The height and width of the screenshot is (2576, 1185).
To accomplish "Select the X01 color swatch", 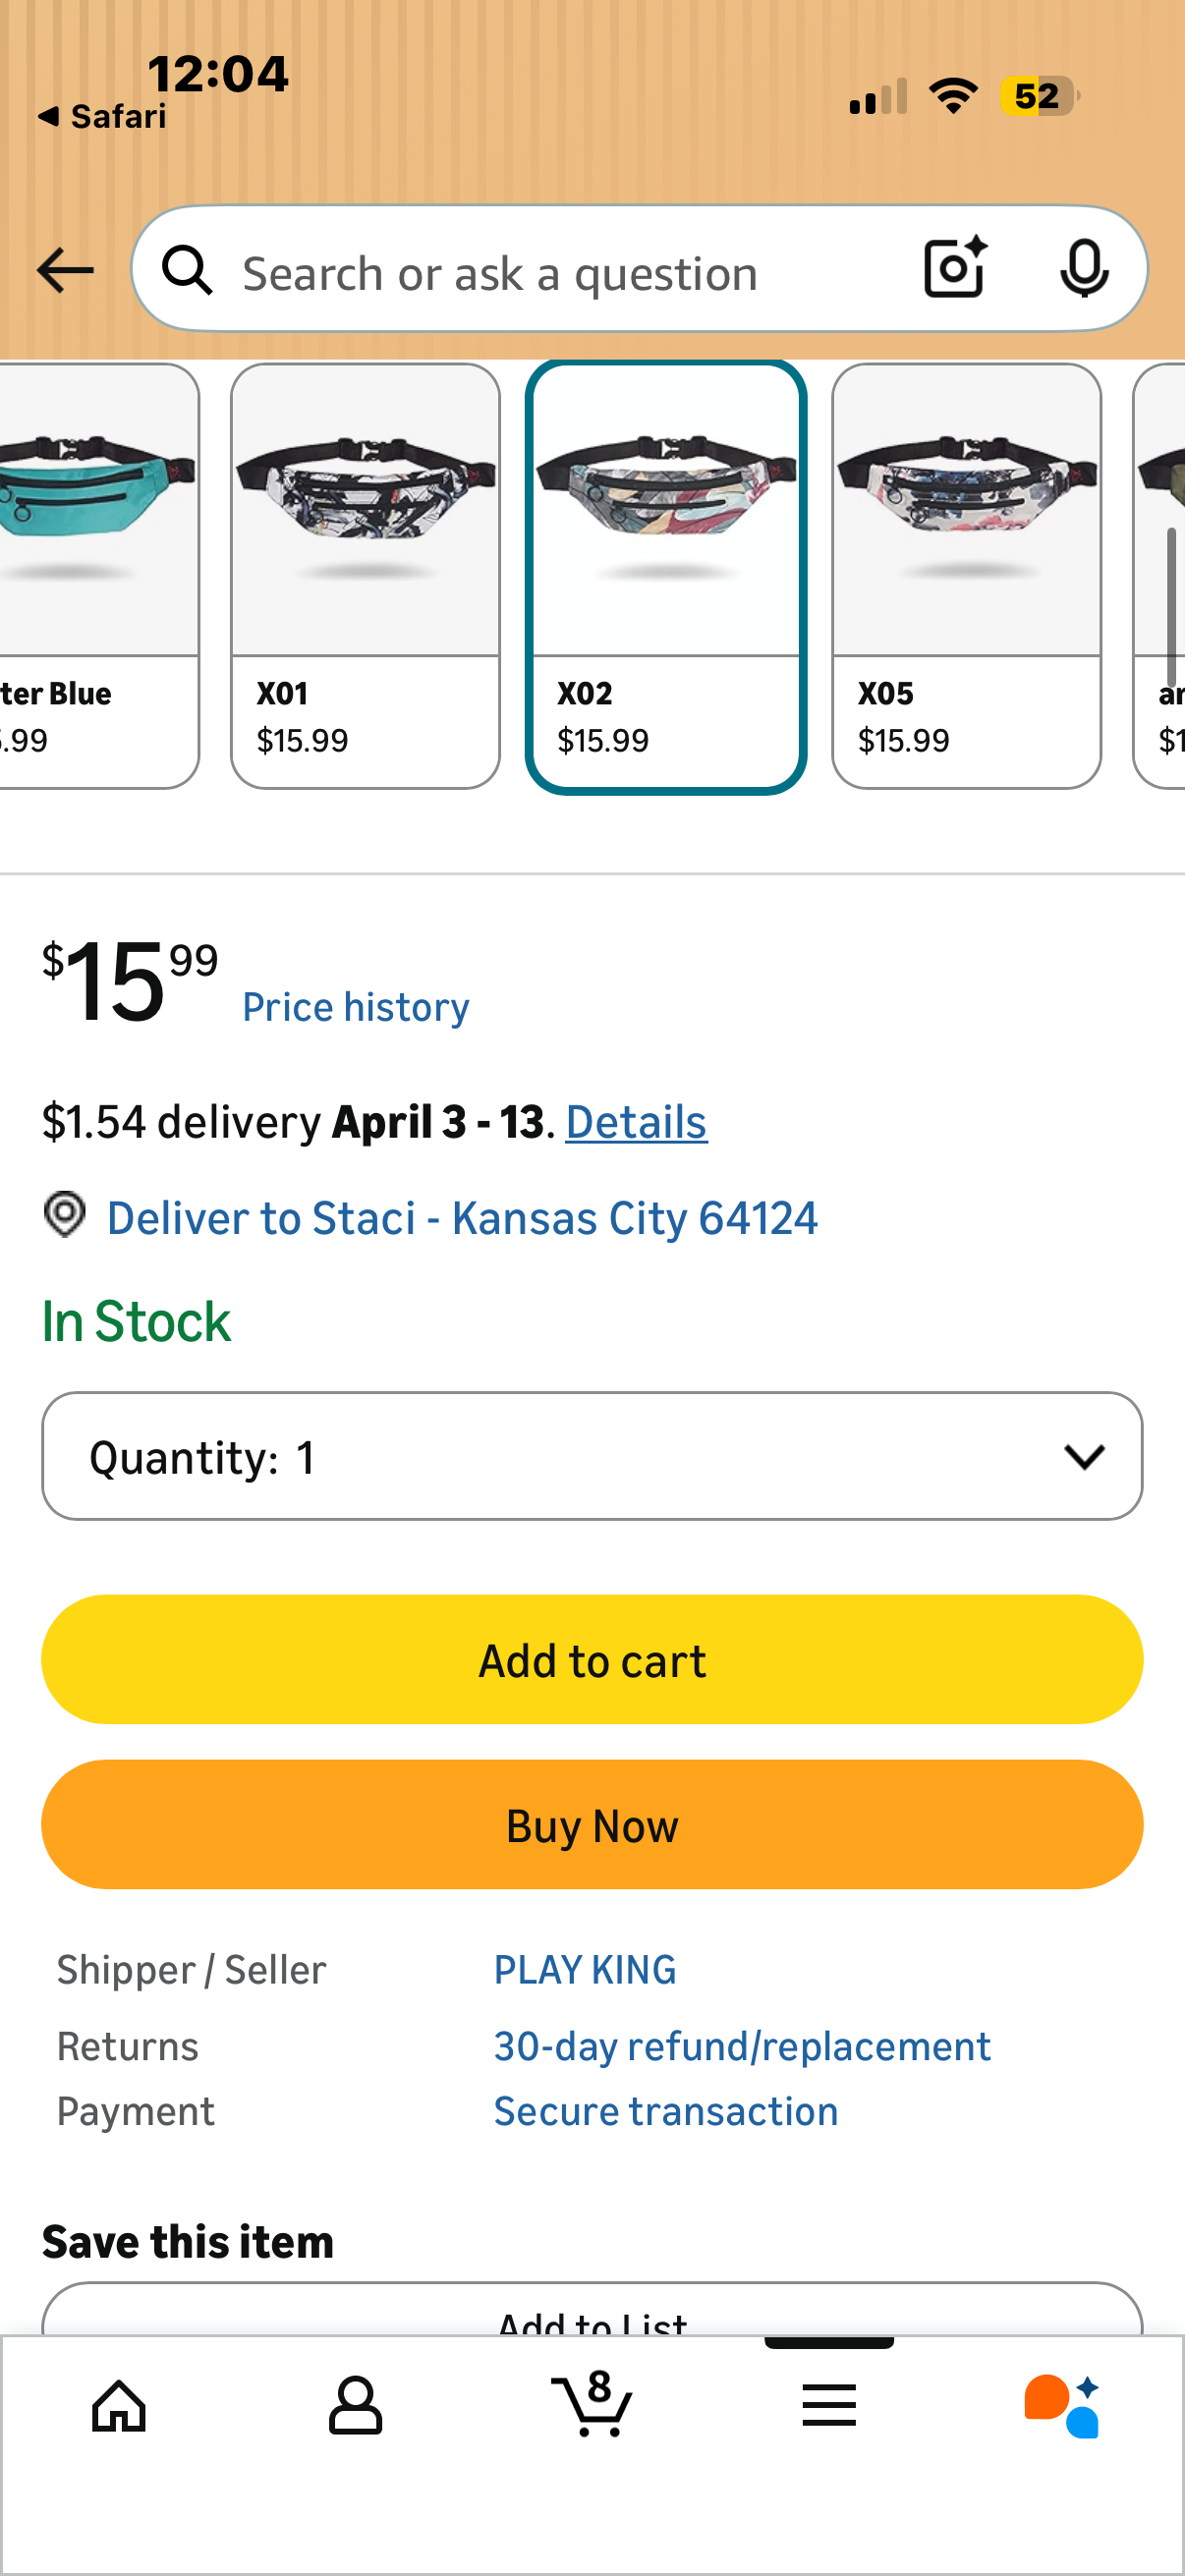I will click(x=365, y=576).
